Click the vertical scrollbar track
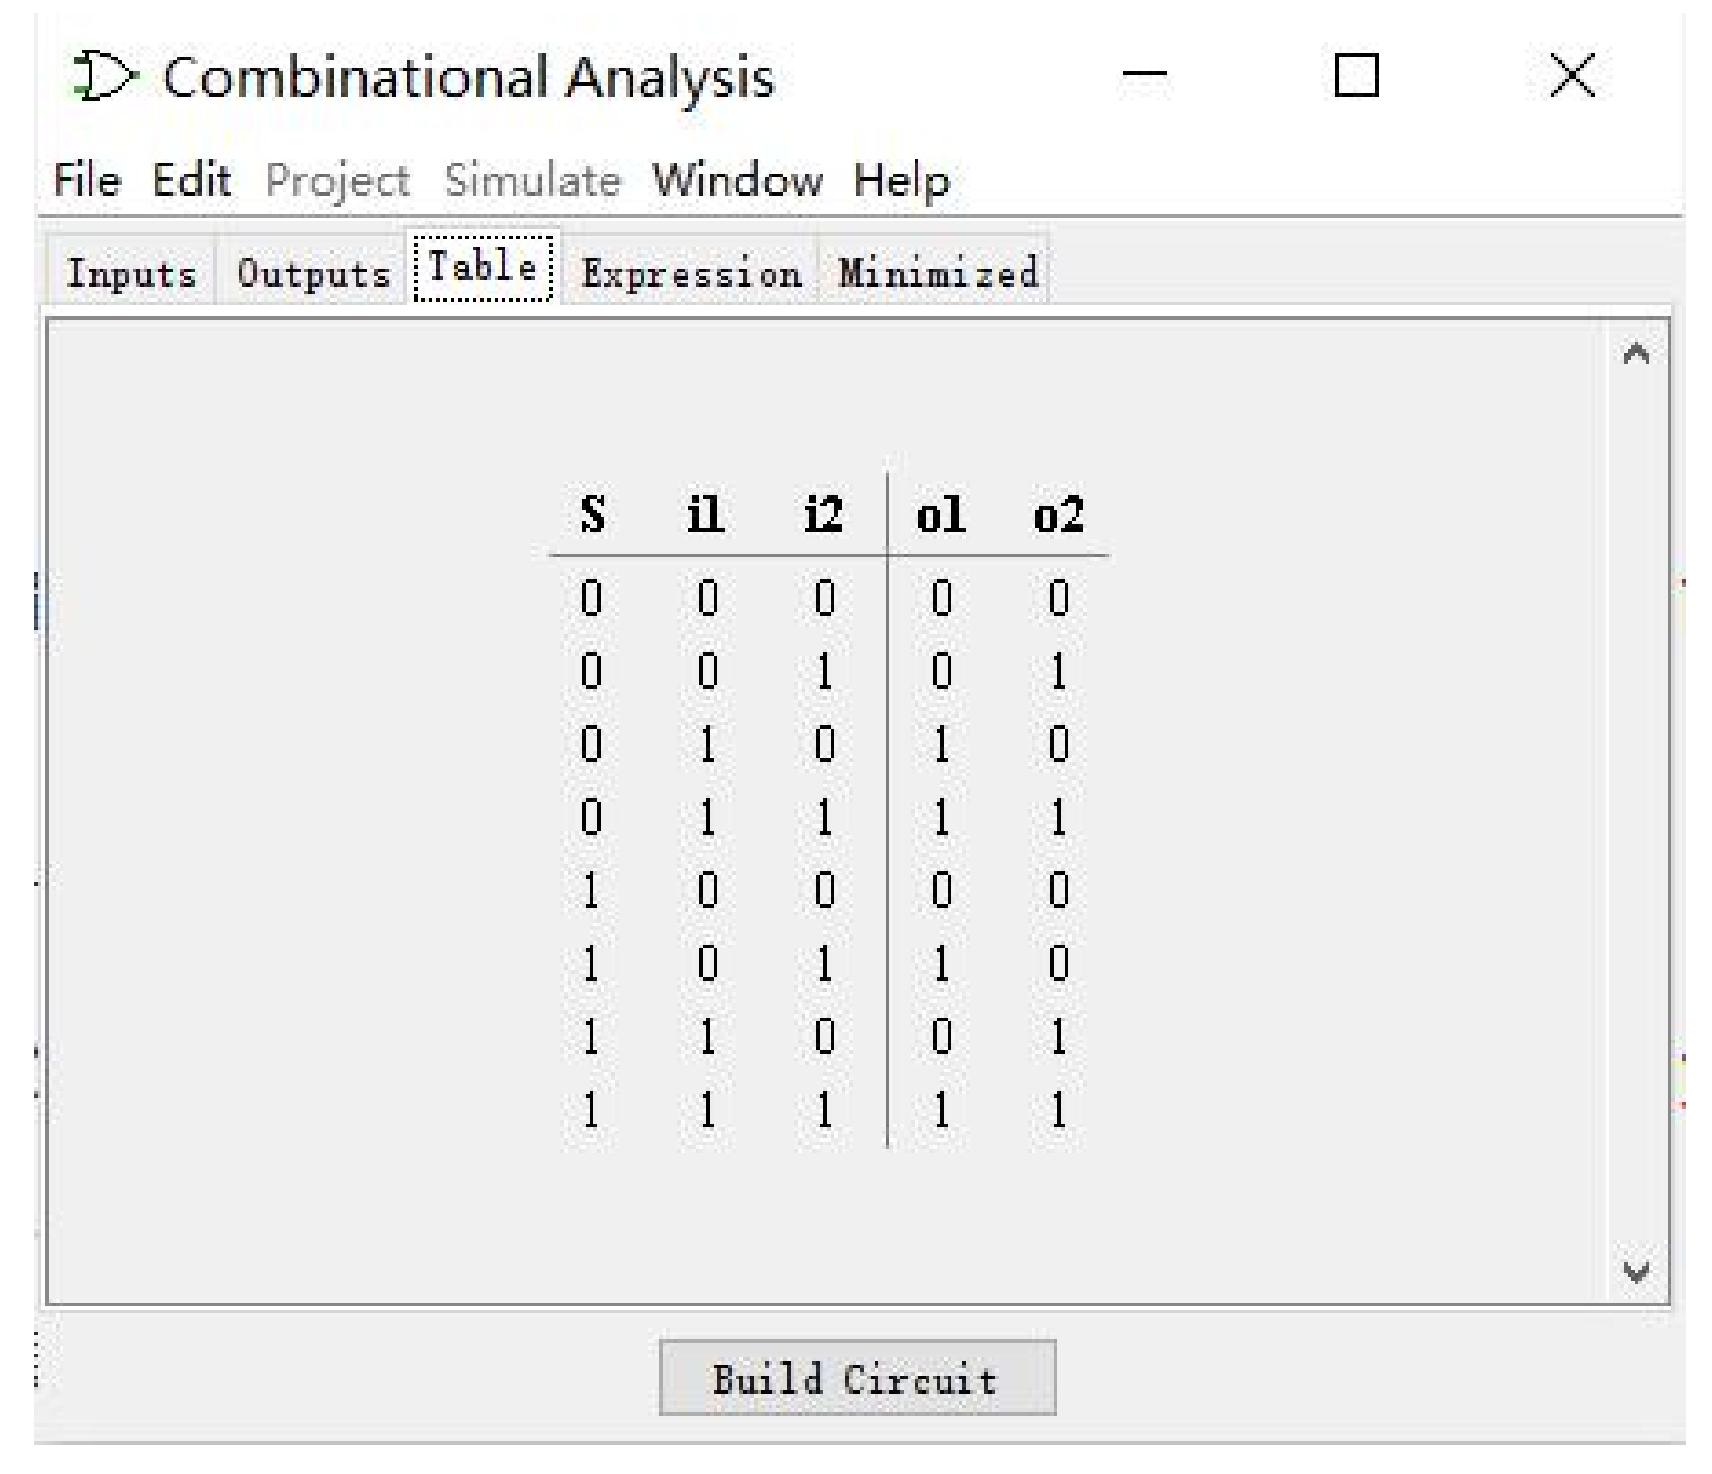Viewport: 1712px width, 1474px height. click(1636, 812)
